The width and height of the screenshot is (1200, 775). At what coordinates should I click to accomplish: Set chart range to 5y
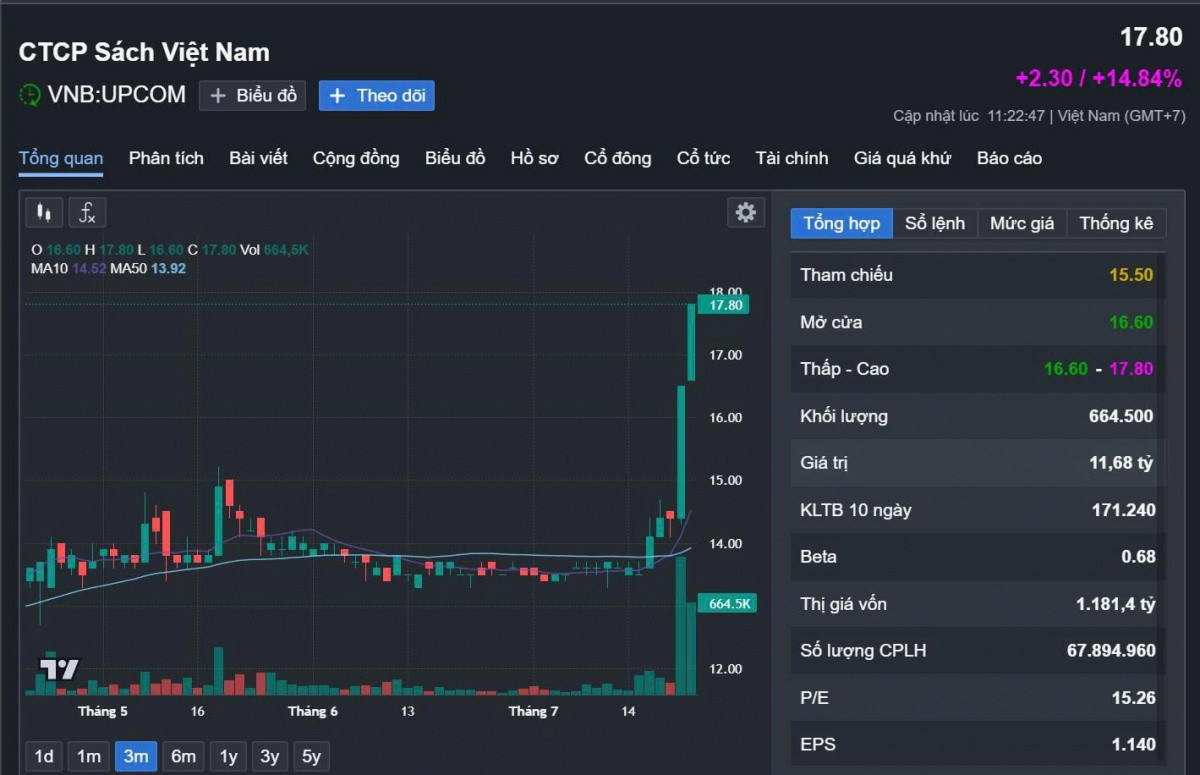click(311, 756)
